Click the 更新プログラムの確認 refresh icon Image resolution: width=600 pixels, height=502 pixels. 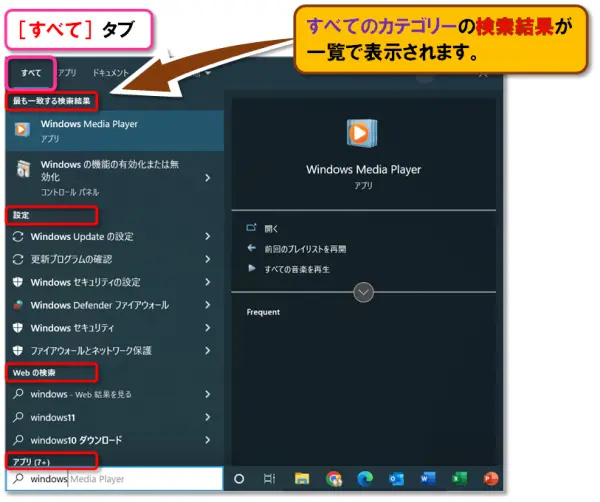click(18, 259)
